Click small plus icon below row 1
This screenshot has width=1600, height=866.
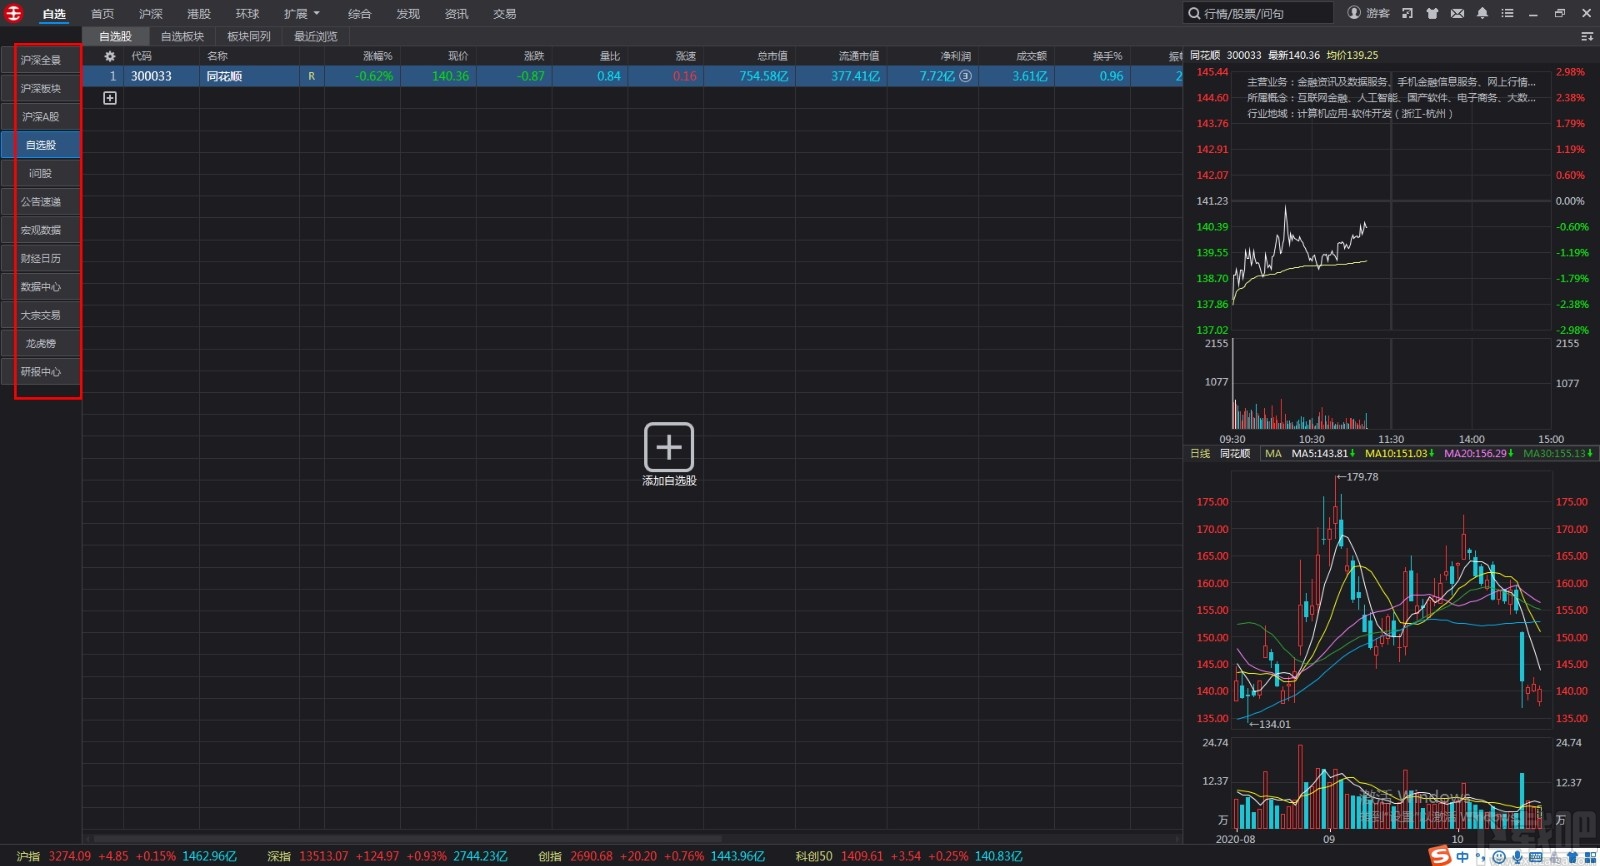110,98
